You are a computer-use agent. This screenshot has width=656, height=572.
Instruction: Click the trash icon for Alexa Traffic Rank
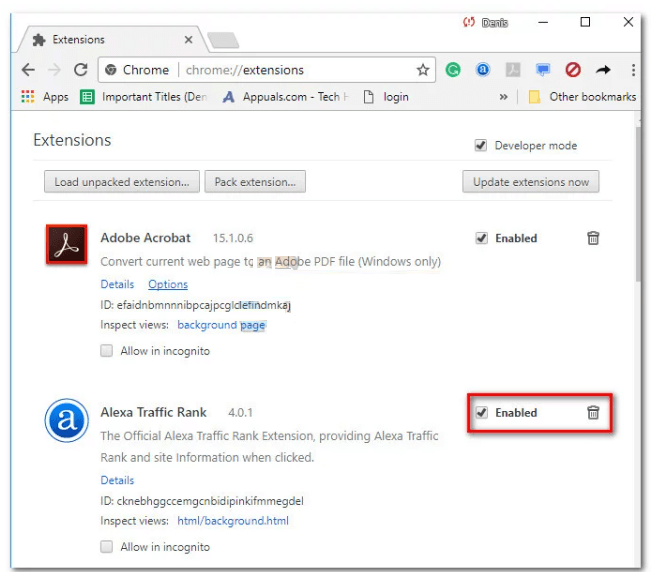(593, 412)
